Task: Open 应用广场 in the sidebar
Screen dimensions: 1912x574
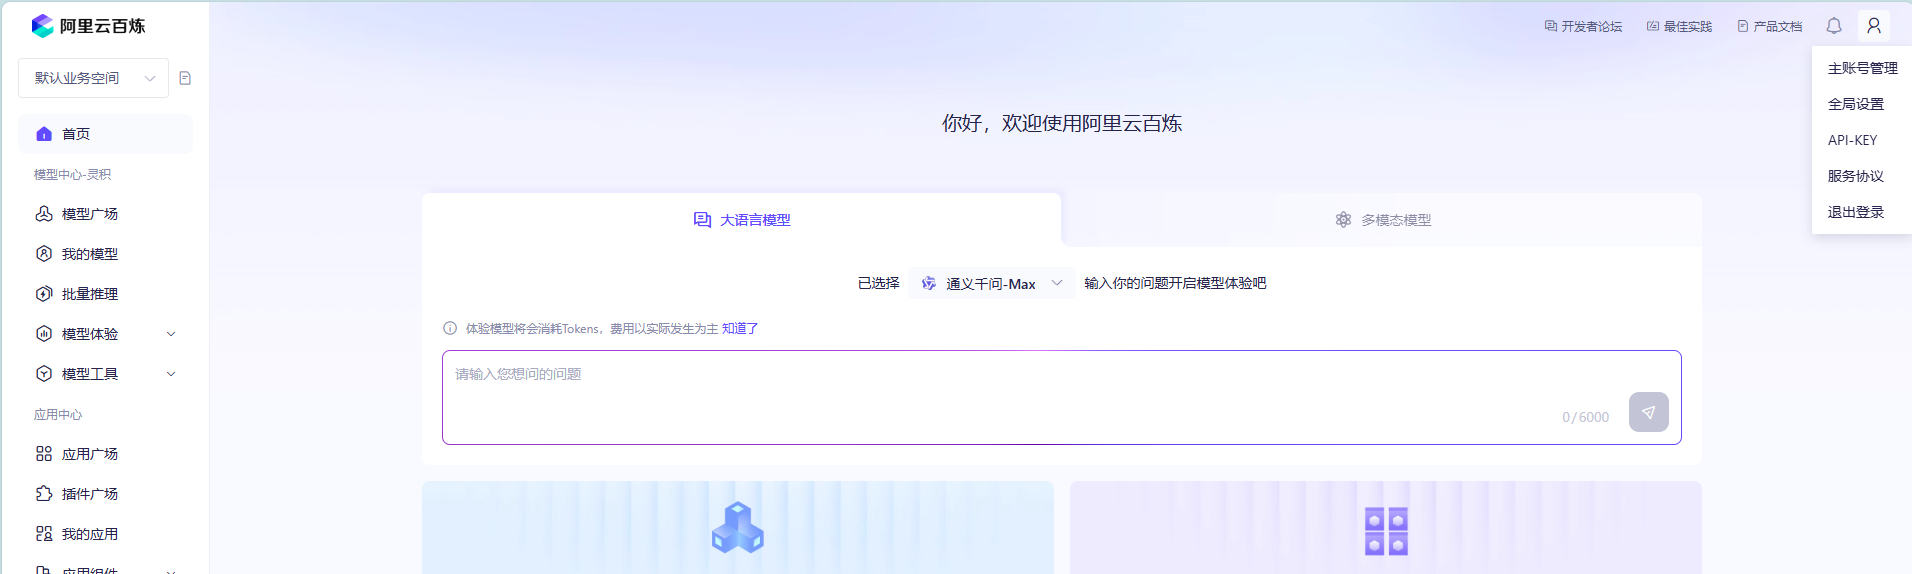Action: 90,454
